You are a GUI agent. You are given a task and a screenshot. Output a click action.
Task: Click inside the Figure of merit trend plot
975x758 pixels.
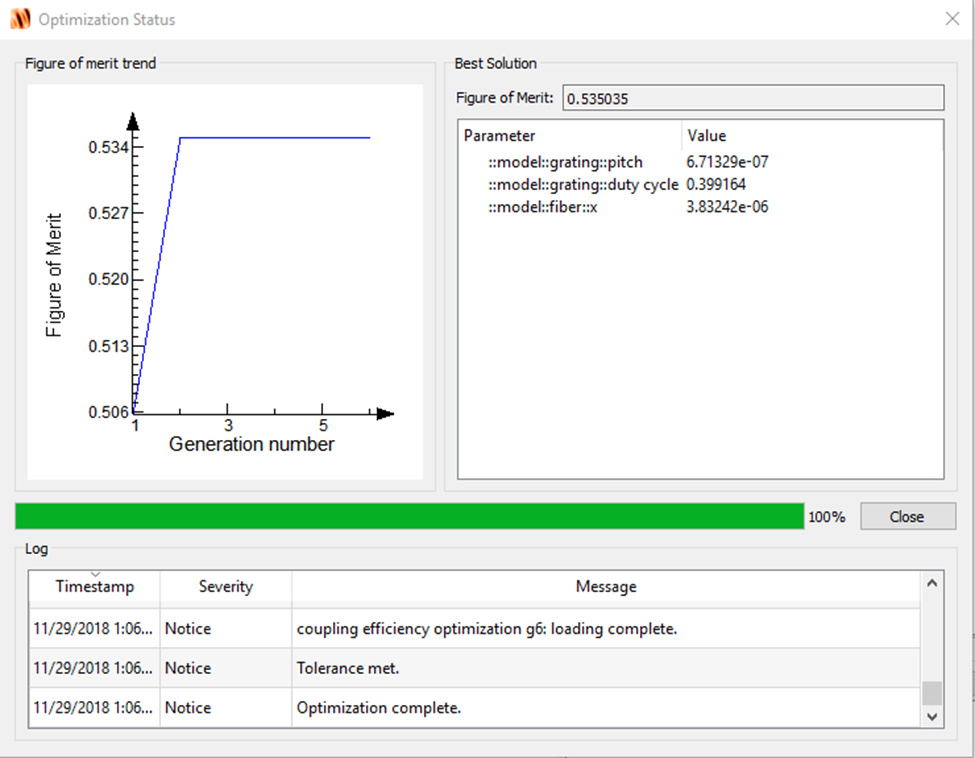click(250, 270)
